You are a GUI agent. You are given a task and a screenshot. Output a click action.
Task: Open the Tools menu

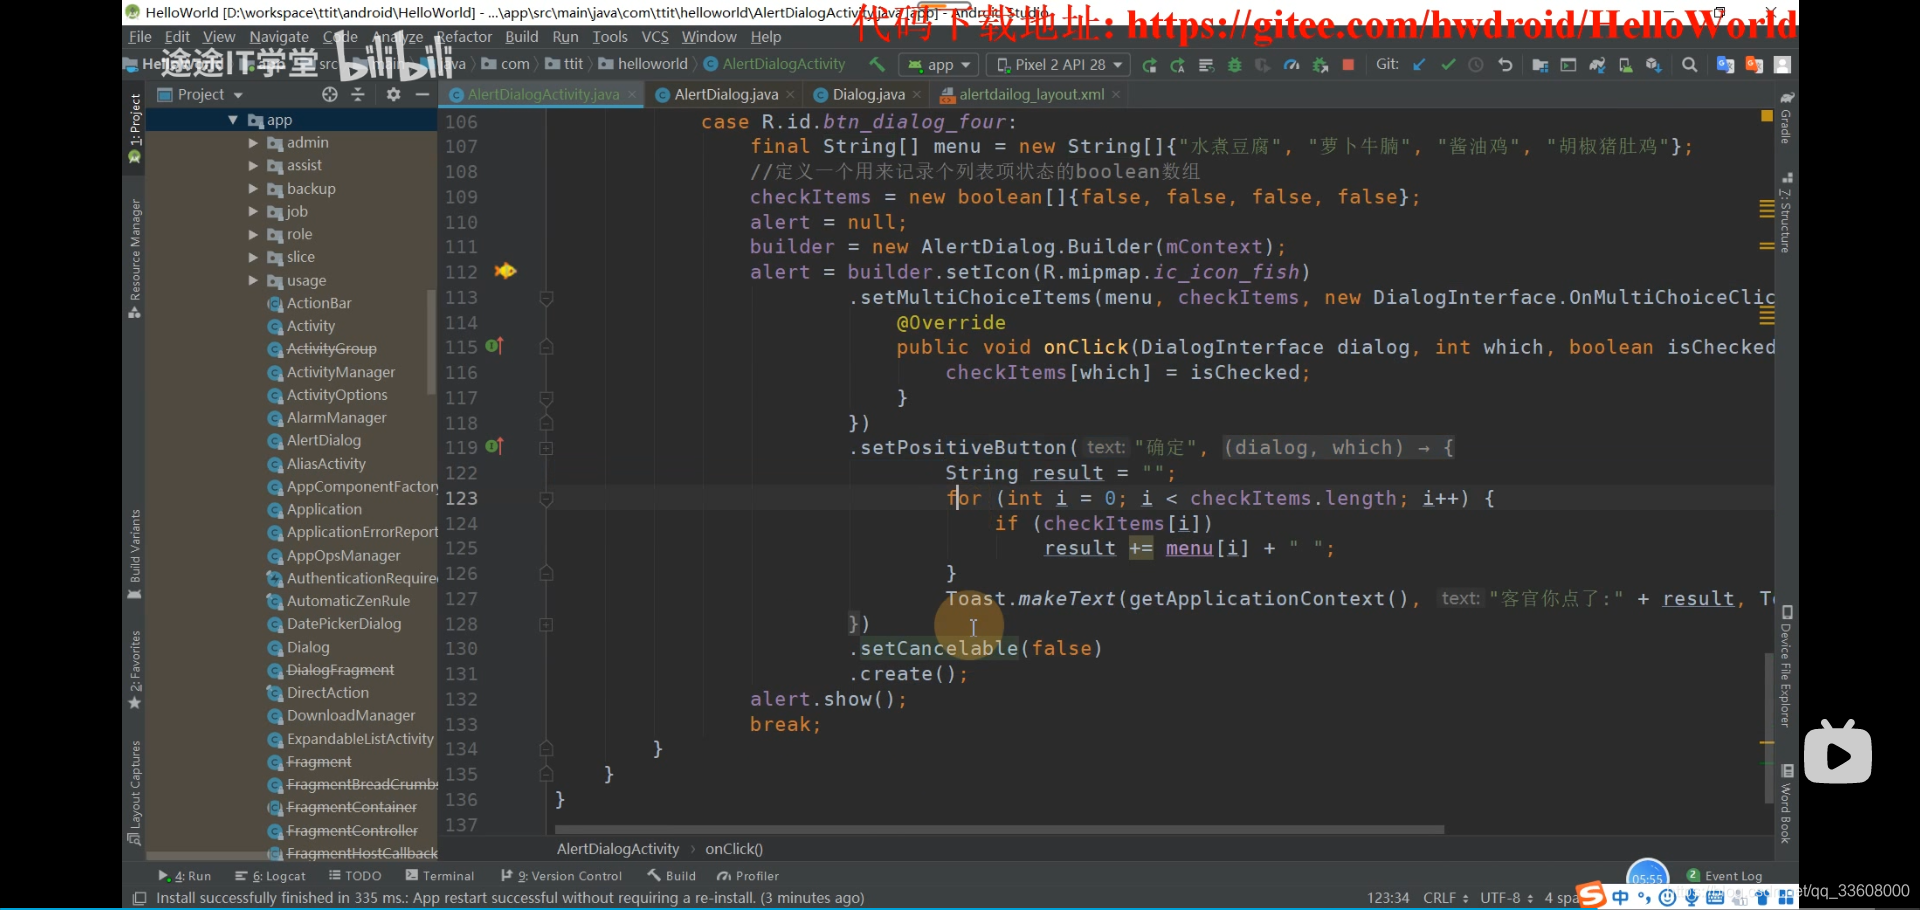610,37
